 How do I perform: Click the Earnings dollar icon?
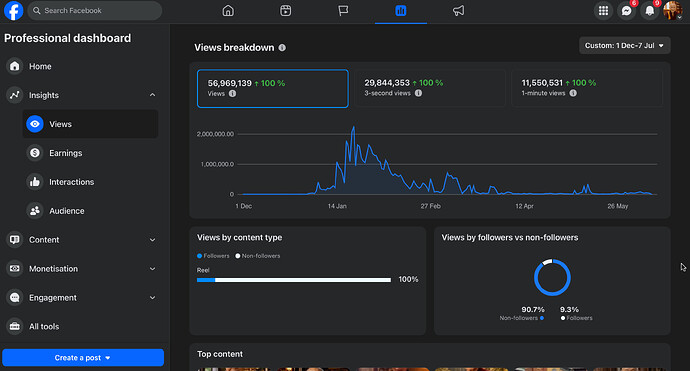pos(35,153)
